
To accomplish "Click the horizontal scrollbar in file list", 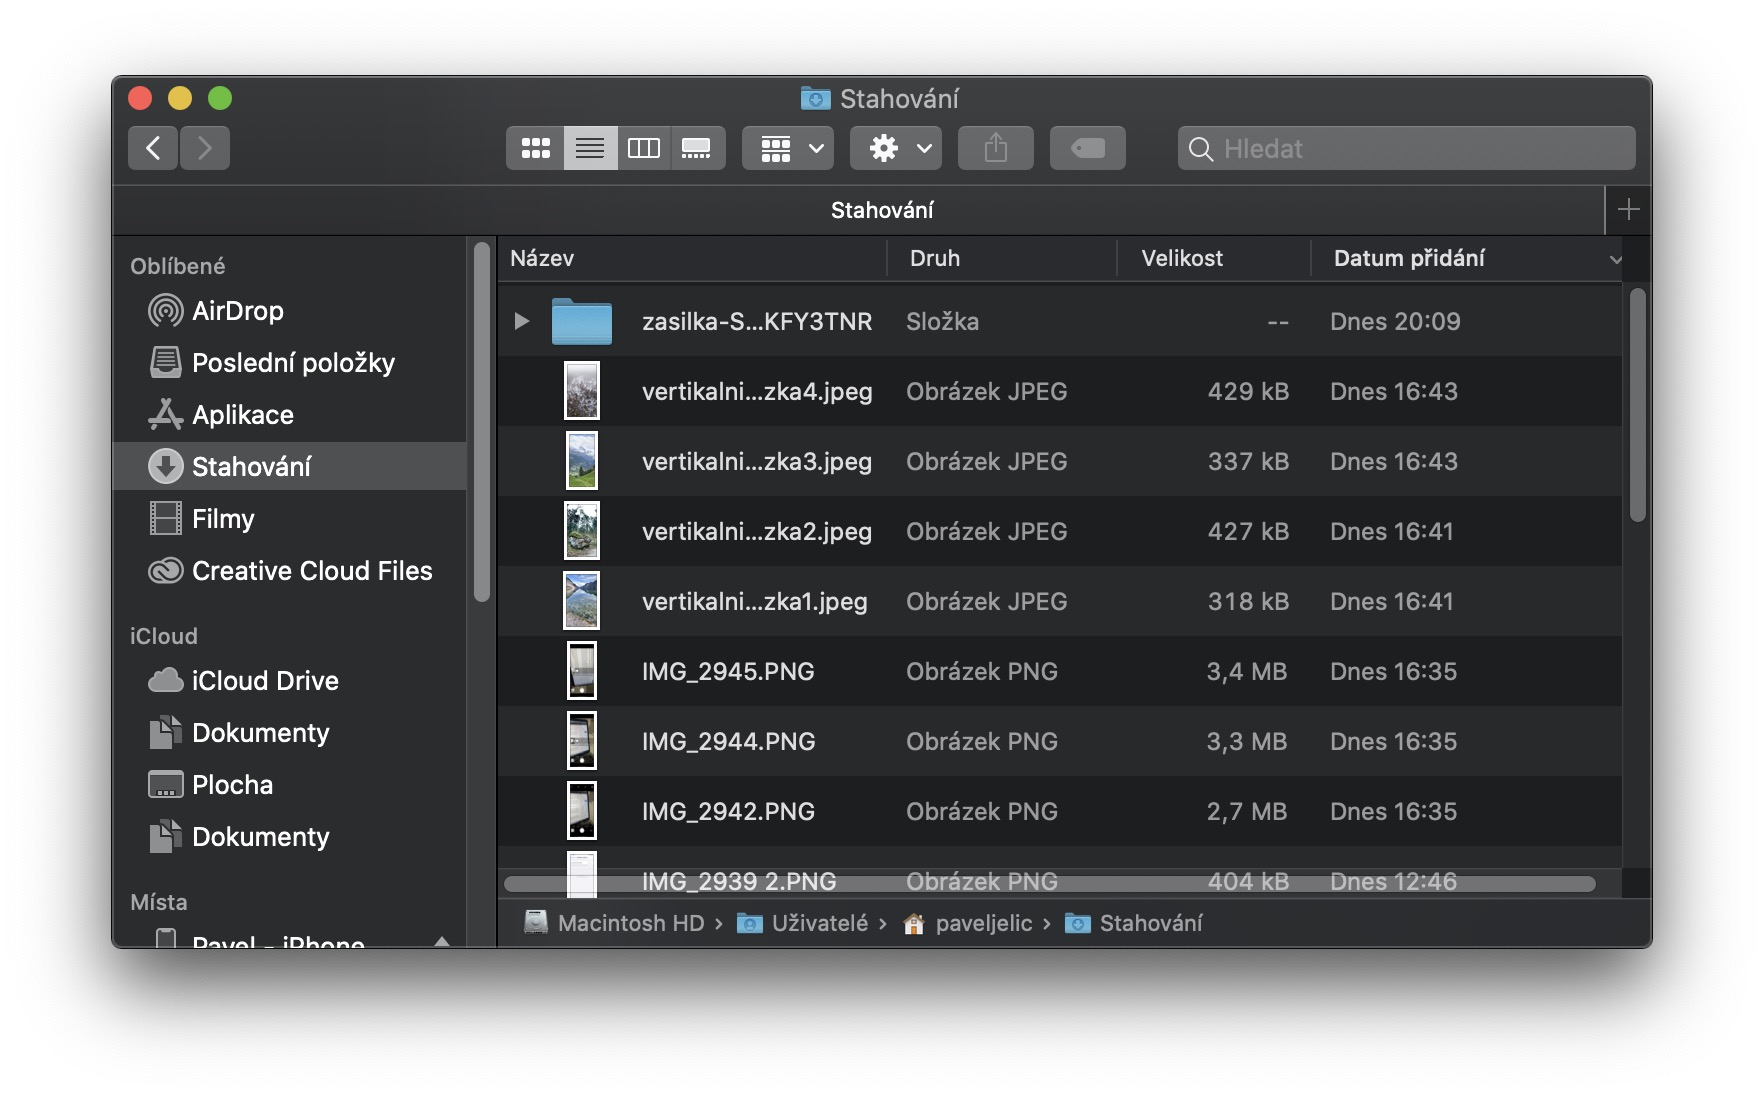I will 1049,884.
